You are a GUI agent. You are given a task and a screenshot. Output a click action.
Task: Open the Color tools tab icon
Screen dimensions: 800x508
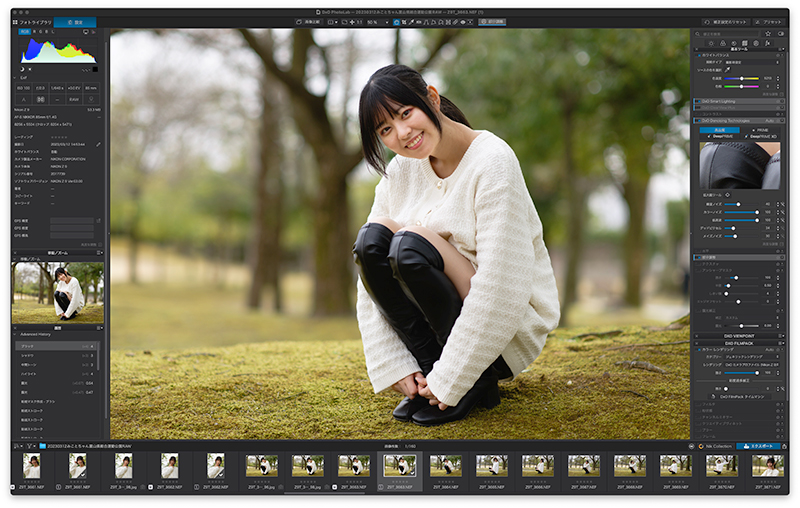tap(723, 43)
